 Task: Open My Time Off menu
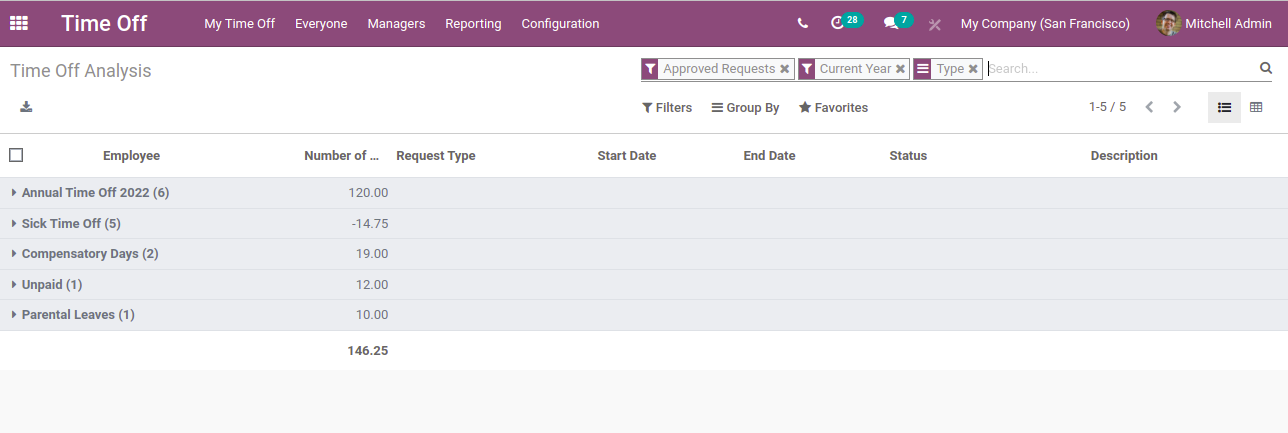(239, 23)
